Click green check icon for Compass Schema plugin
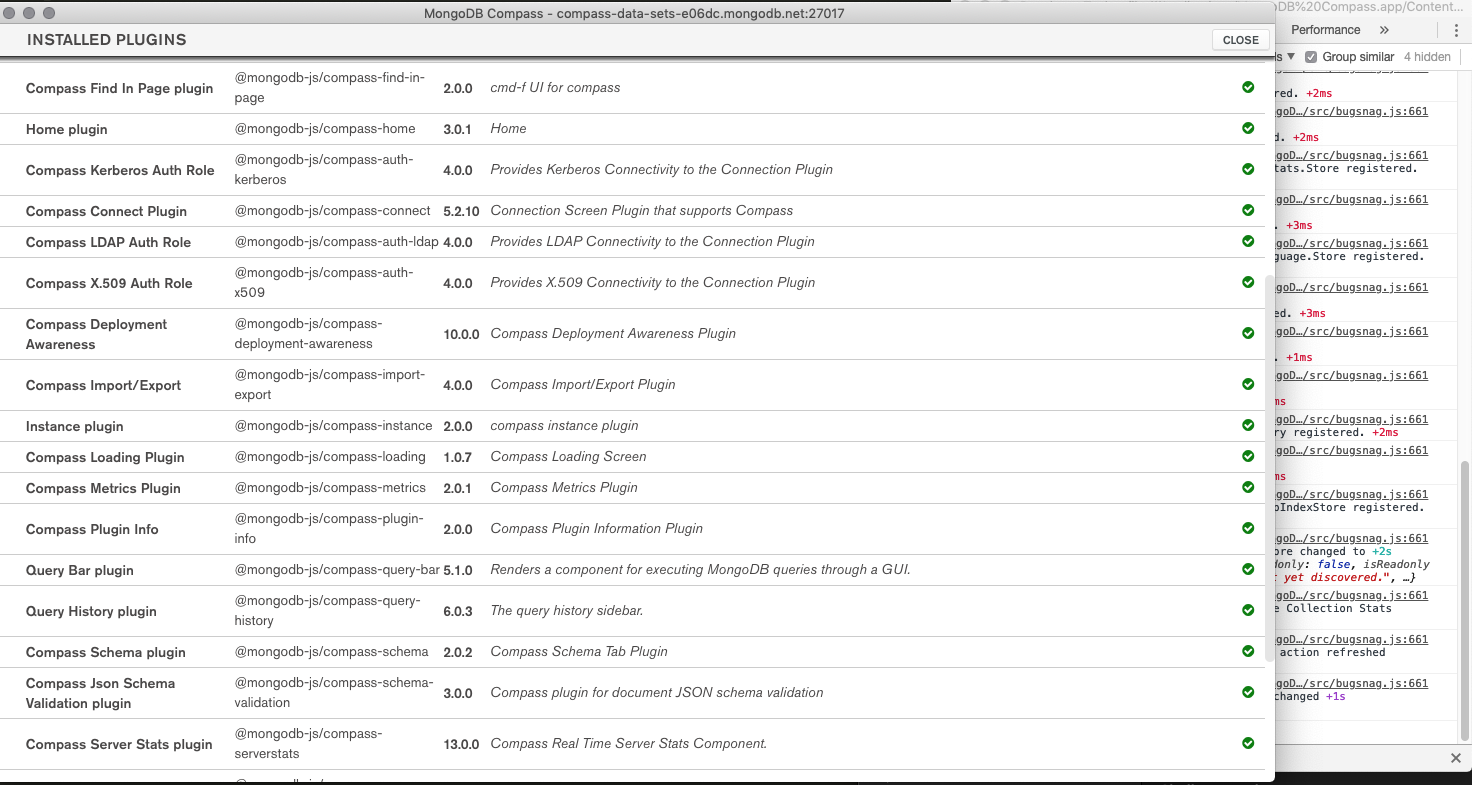Image resolution: width=1472 pixels, height=785 pixels. [x=1248, y=651]
